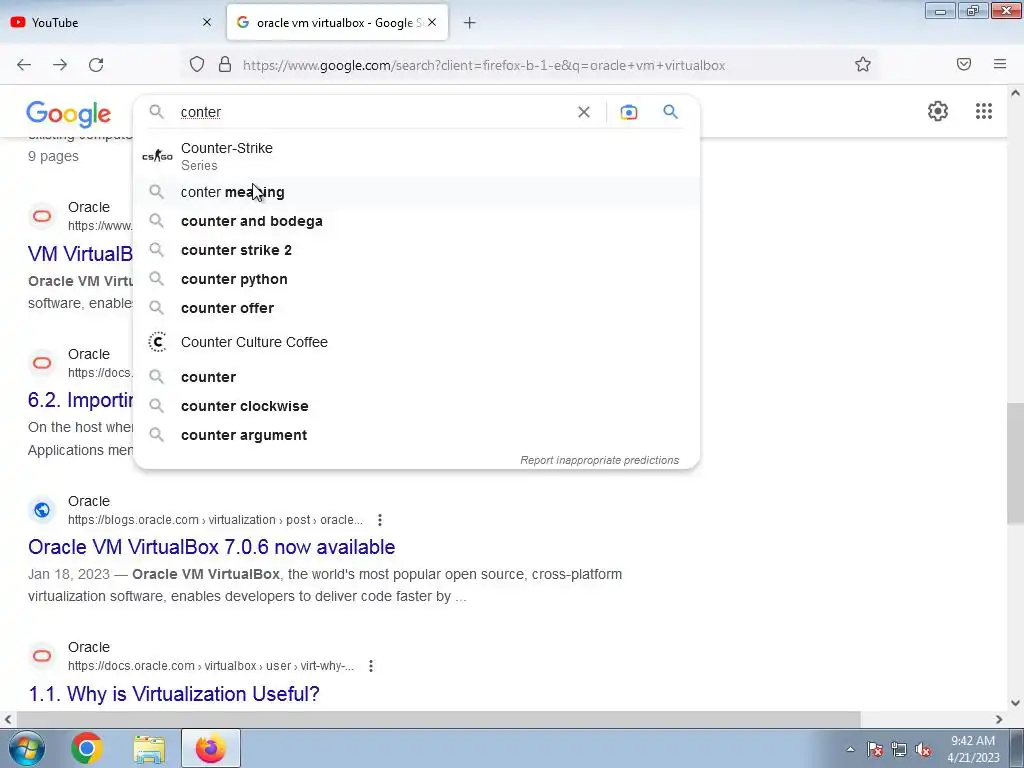Image resolution: width=1024 pixels, height=768 pixels.
Task: Open the tracking protection shield icon
Action: pyautogui.click(x=197, y=65)
